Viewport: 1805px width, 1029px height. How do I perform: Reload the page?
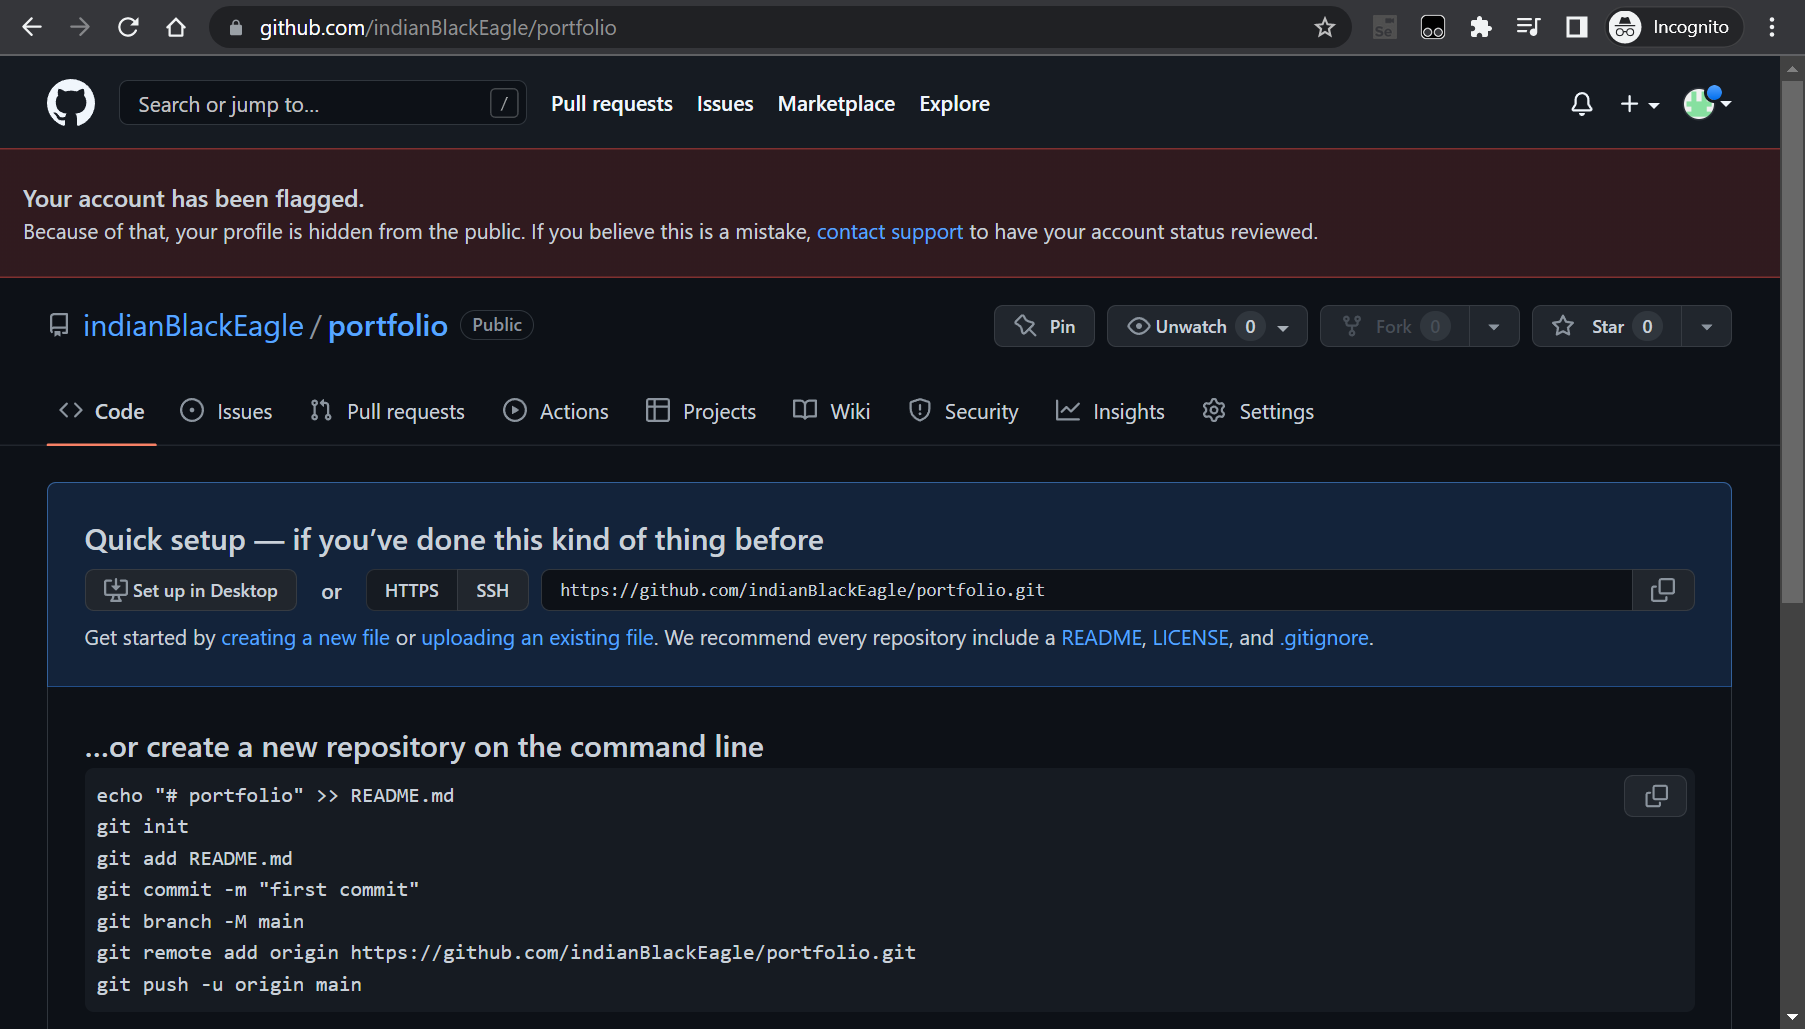[x=128, y=27]
